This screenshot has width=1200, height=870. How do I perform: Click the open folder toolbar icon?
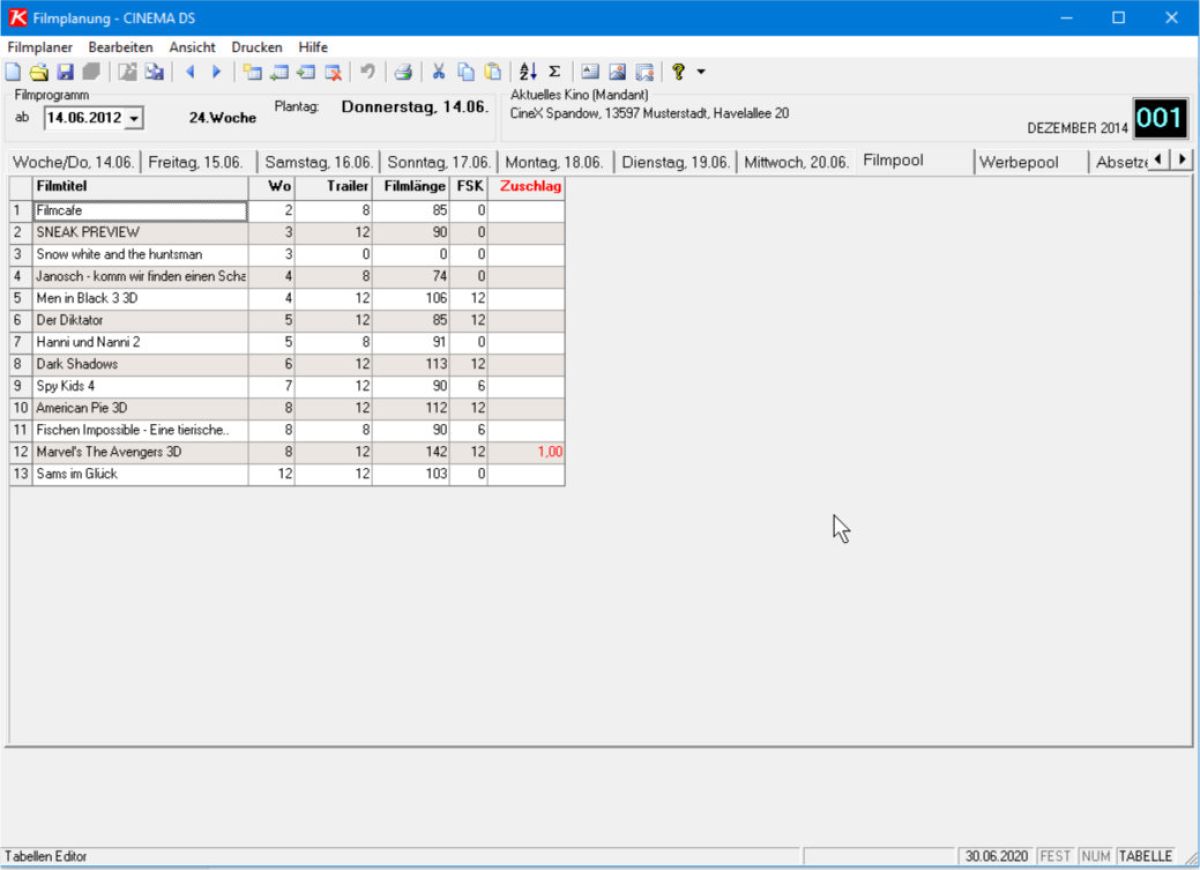[x=38, y=72]
